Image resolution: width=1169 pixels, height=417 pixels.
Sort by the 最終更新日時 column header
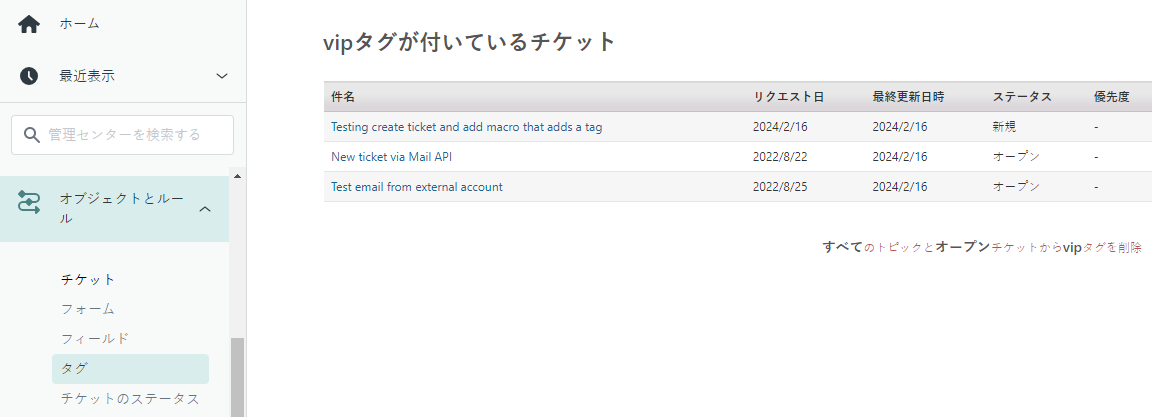(908, 97)
